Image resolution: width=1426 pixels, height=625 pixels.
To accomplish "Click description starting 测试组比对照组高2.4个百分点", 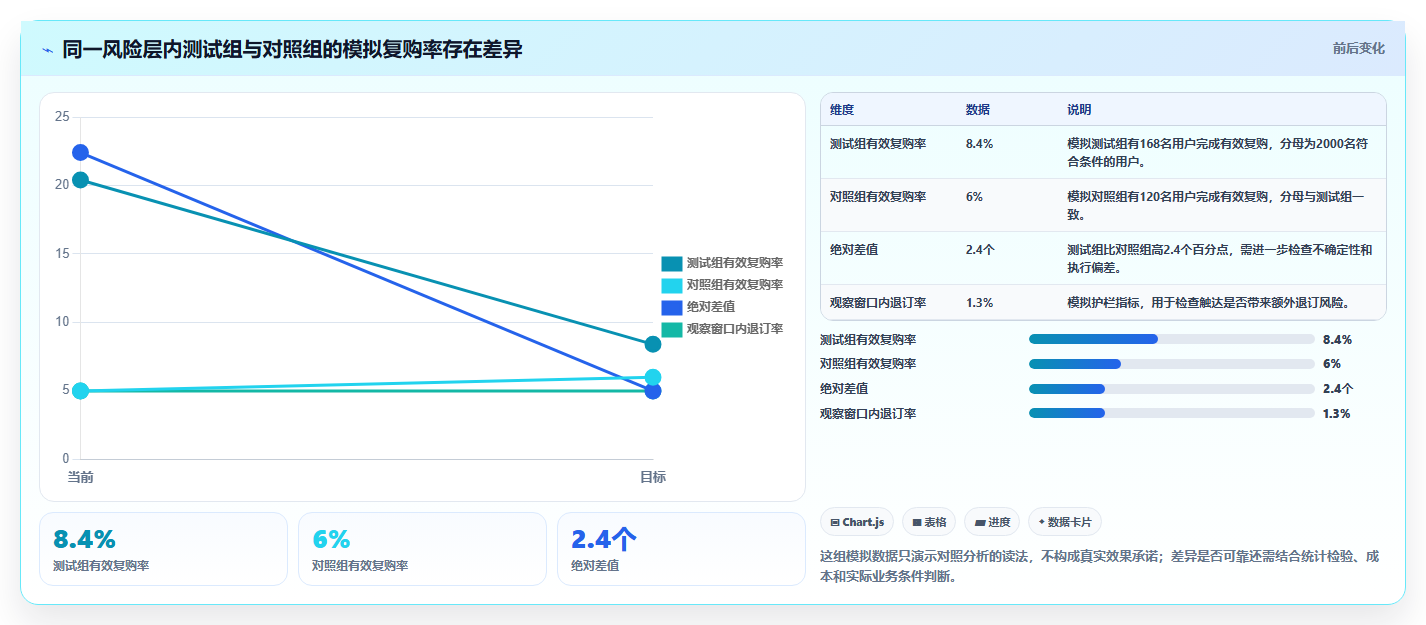I will (x=1220, y=258).
